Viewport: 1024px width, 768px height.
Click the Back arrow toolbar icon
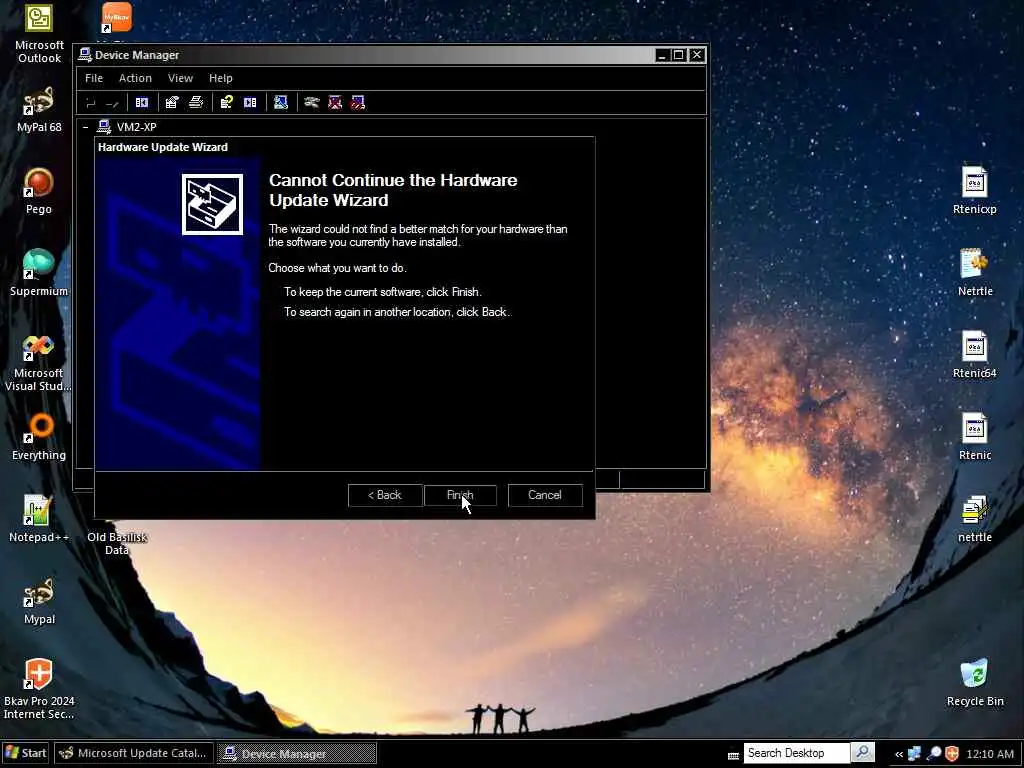[x=91, y=103]
